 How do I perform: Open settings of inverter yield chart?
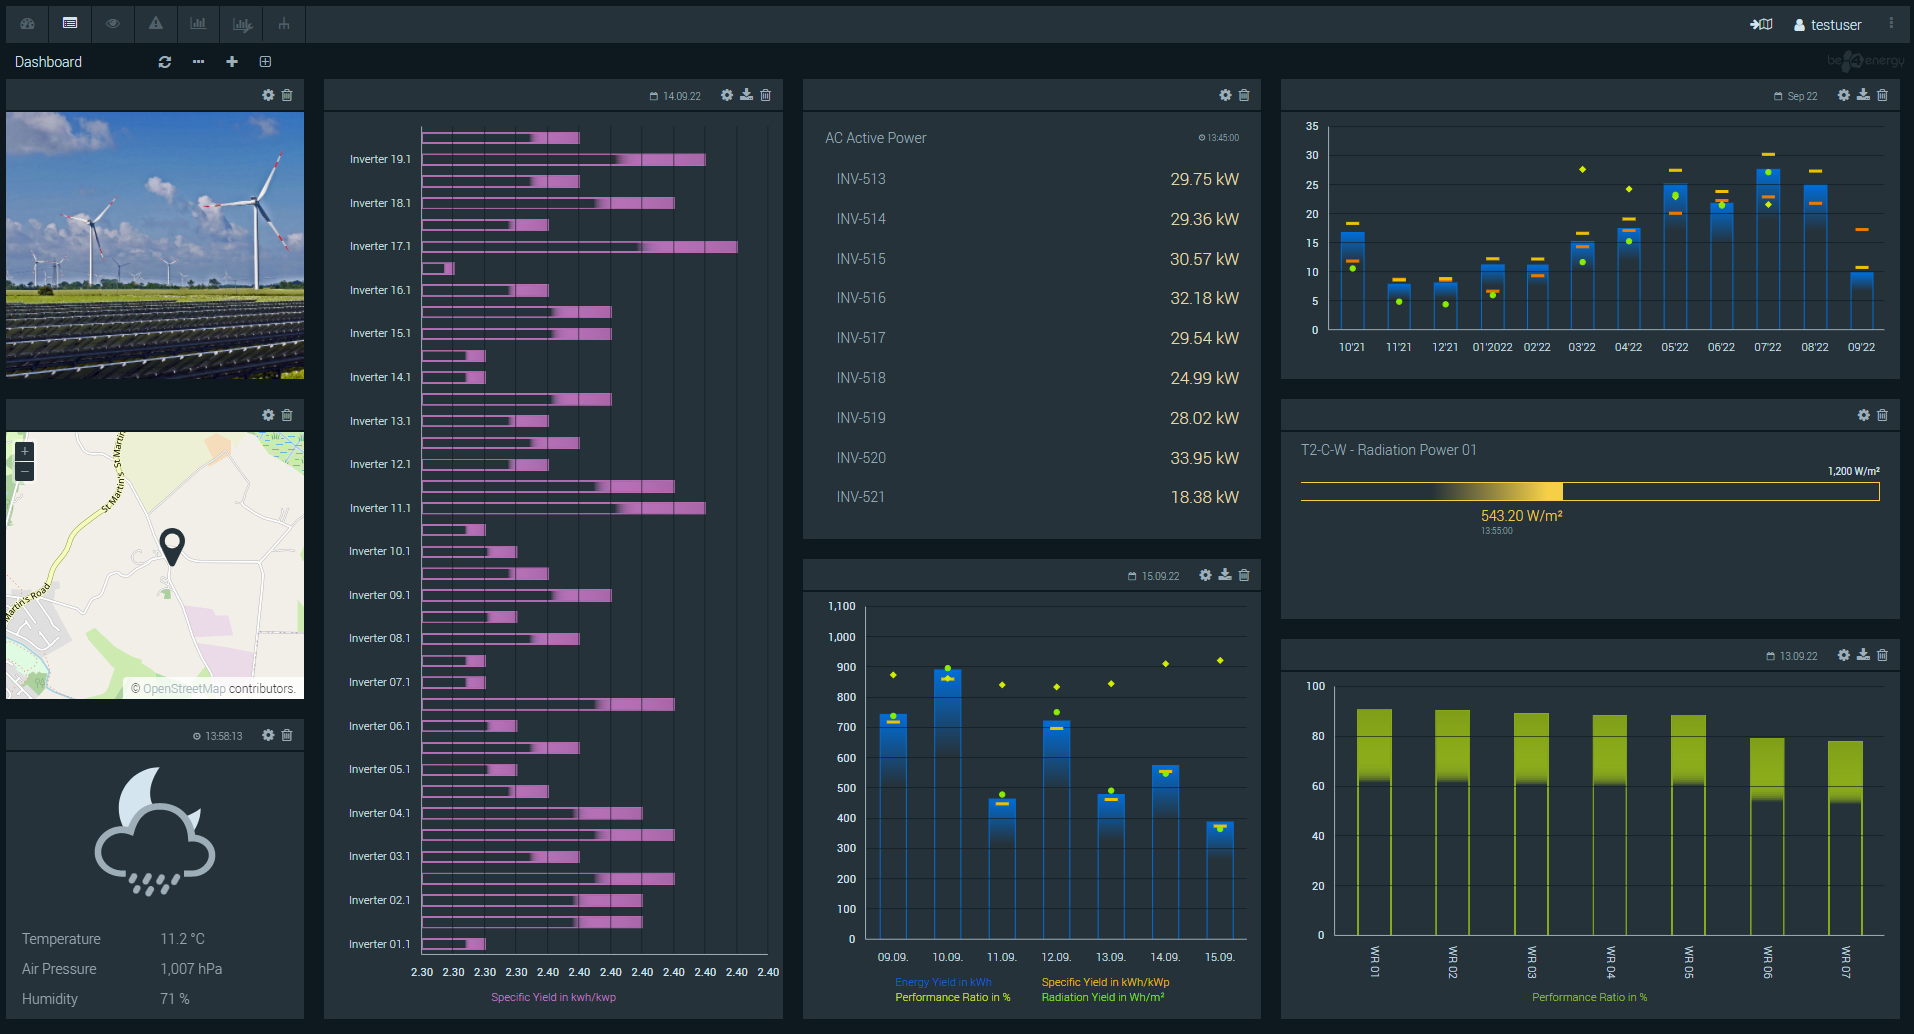(727, 95)
